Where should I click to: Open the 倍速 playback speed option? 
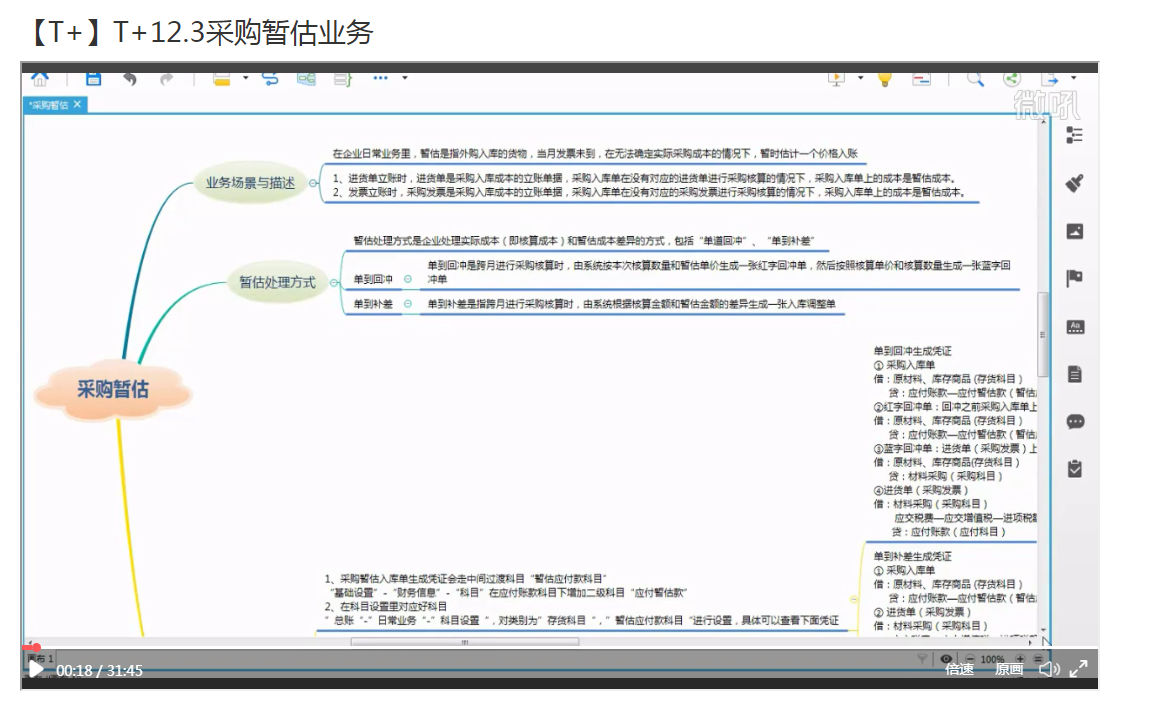click(960, 670)
